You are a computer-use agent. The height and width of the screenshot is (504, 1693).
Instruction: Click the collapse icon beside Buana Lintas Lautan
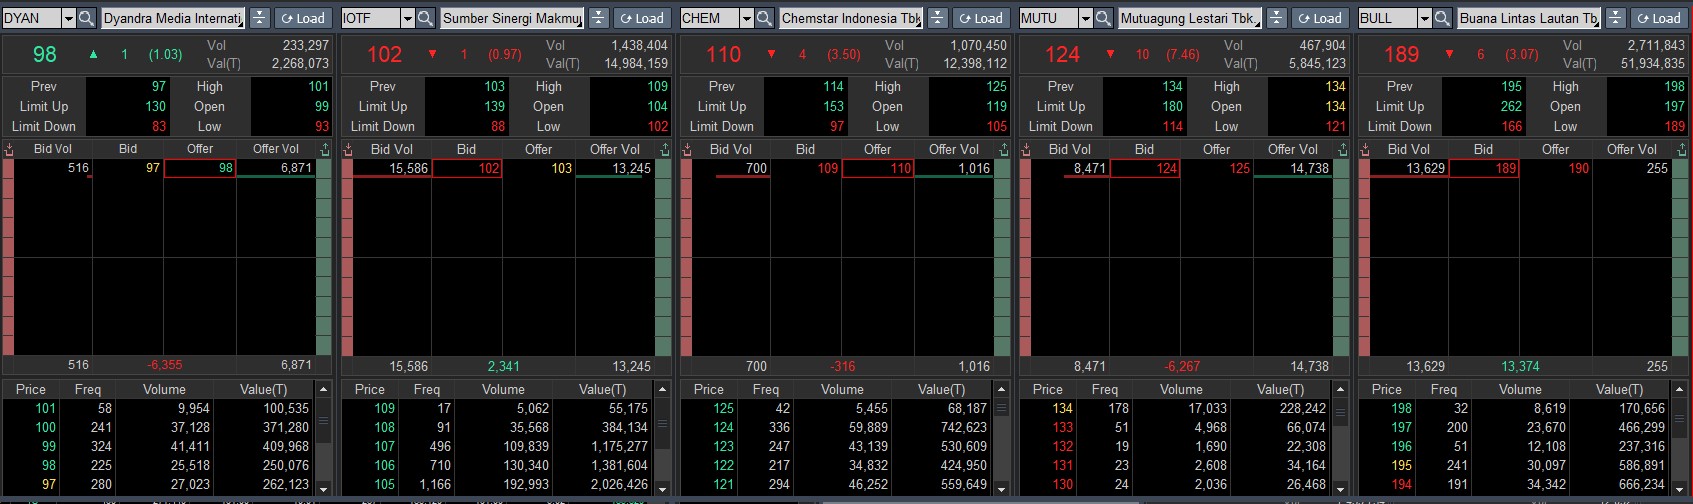1616,18
